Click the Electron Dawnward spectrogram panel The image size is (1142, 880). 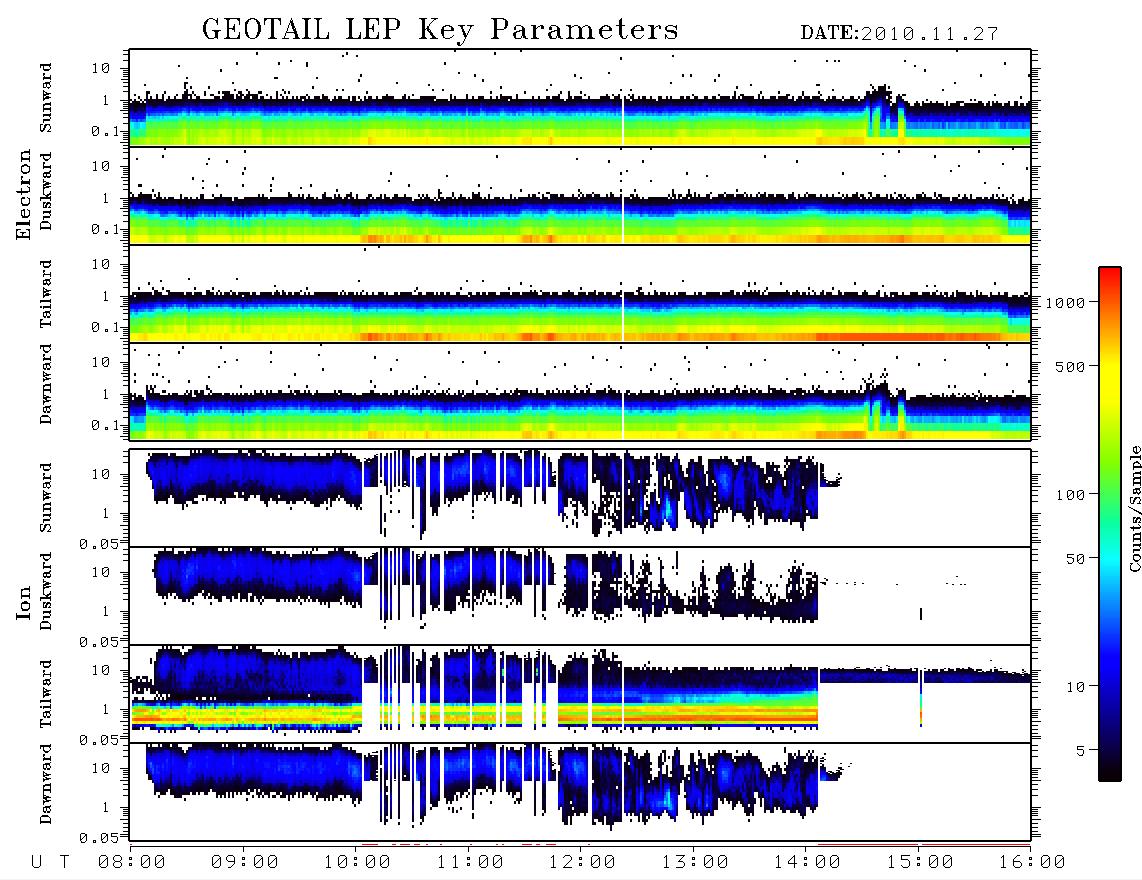click(x=580, y=392)
